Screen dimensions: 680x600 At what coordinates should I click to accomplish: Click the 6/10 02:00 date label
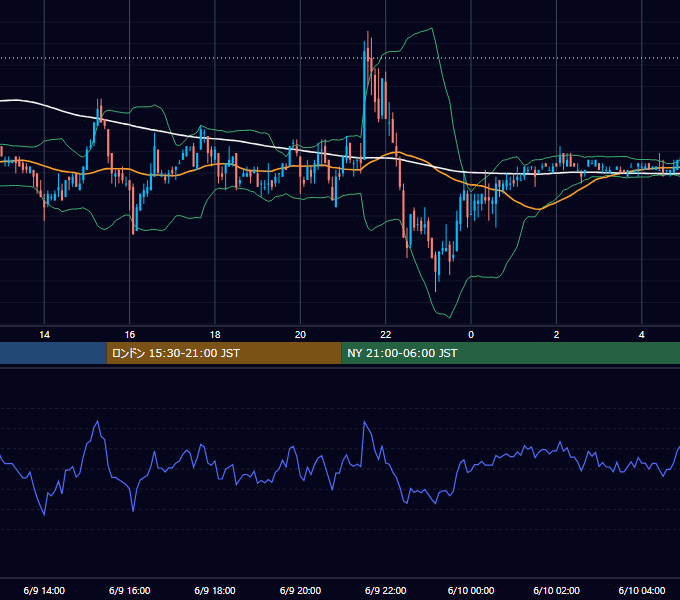pyautogui.click(x=556, y=590)
